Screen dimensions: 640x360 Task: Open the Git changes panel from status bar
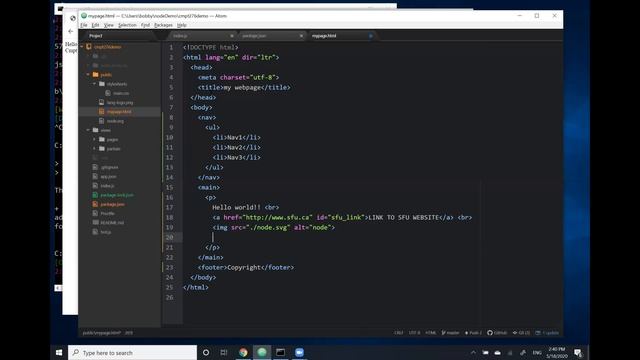point(521,333)
